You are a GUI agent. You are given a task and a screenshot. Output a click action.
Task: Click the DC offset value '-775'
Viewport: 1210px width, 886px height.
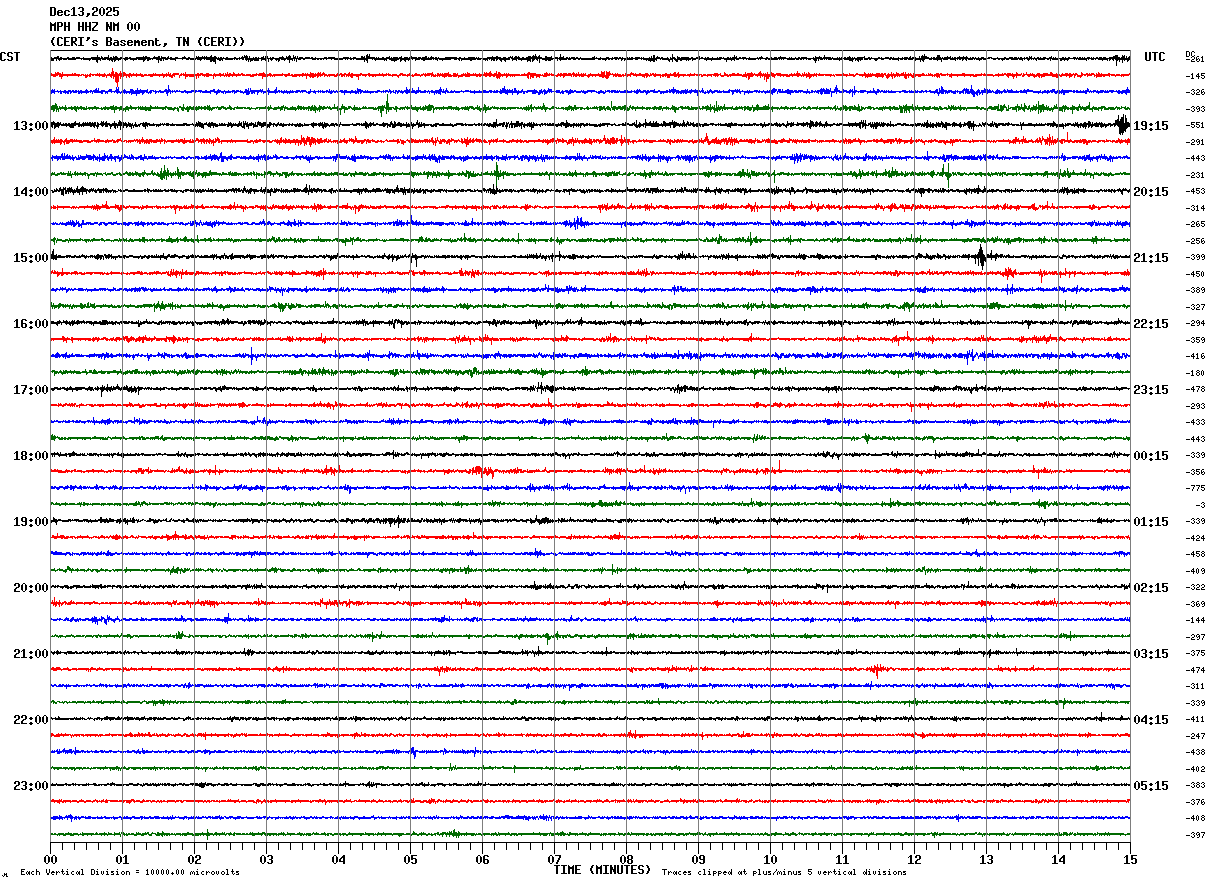1195,489
